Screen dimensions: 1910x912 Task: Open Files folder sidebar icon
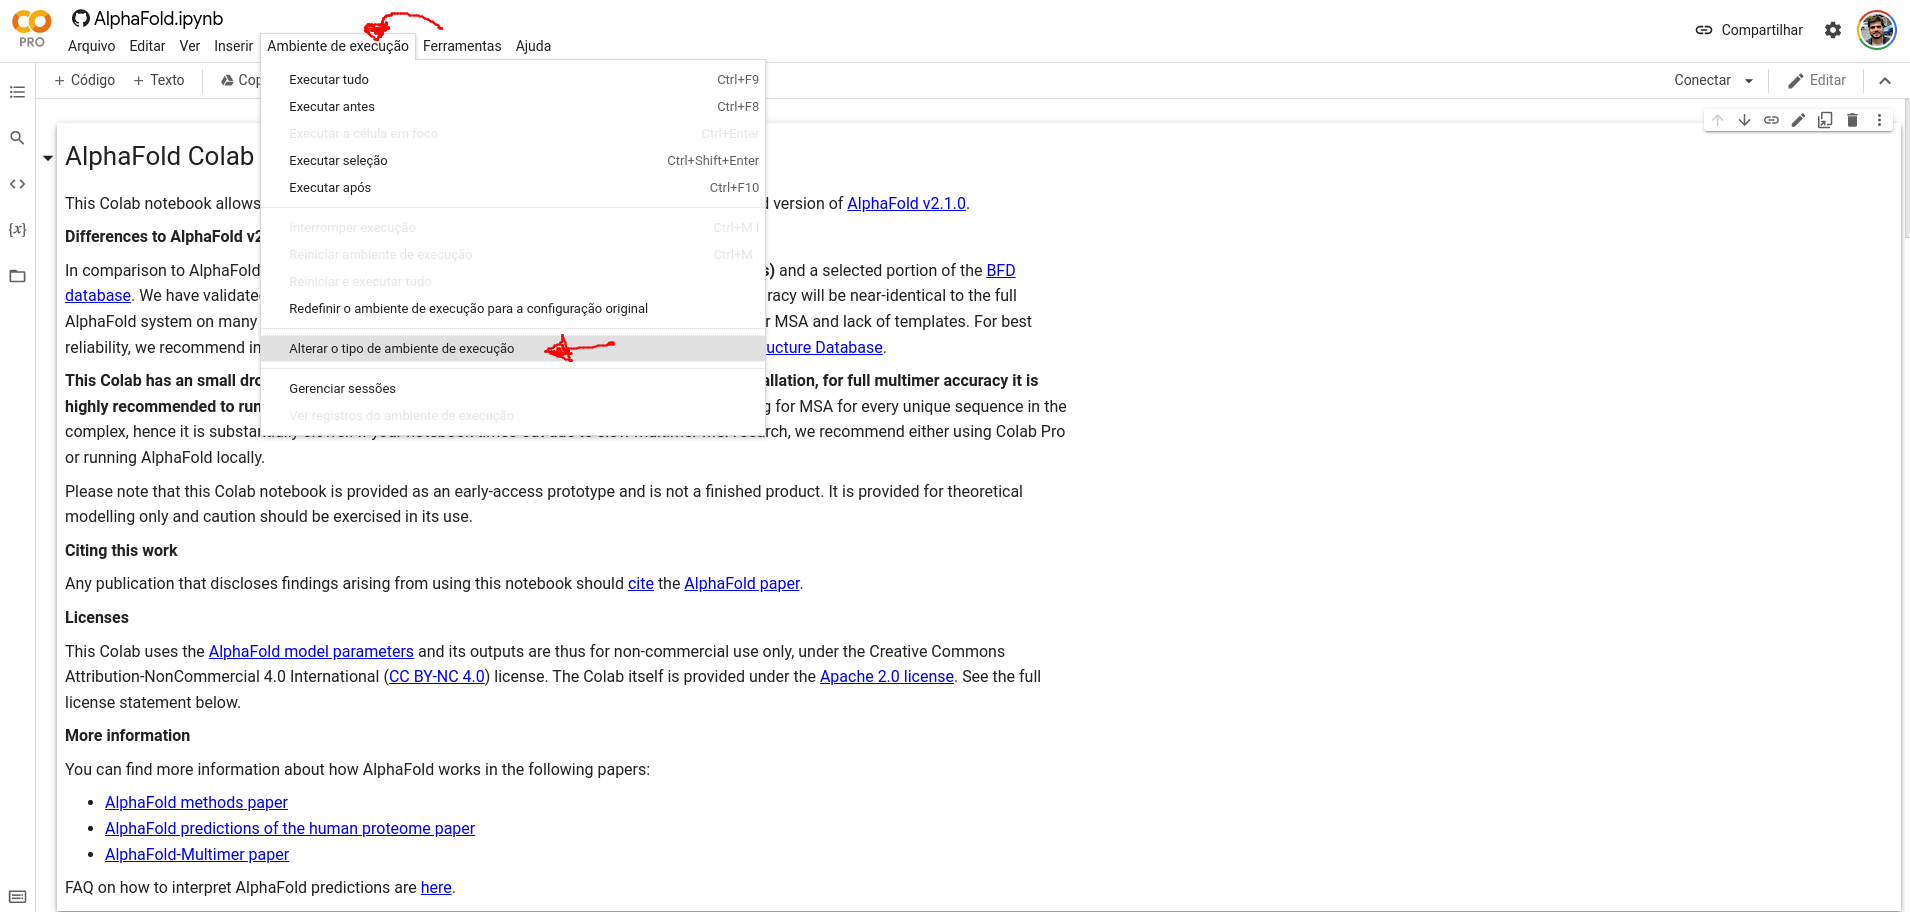point(17,276)
